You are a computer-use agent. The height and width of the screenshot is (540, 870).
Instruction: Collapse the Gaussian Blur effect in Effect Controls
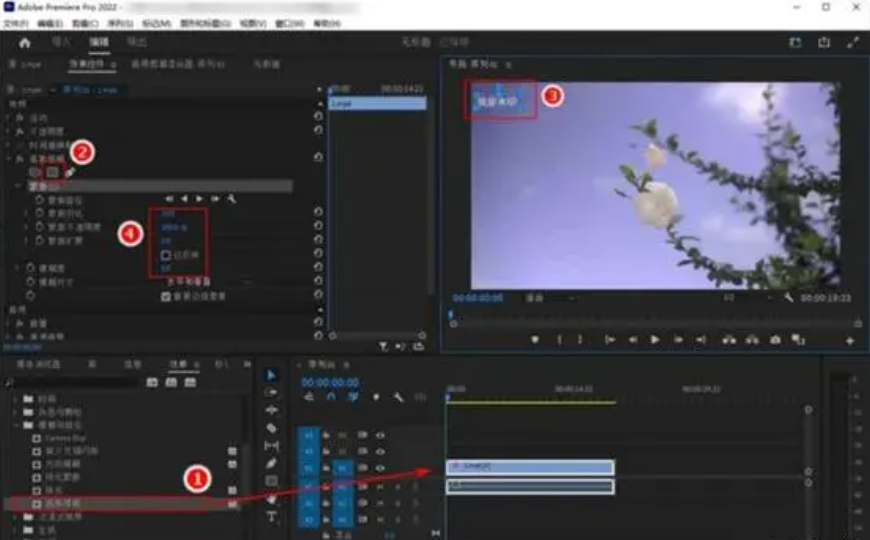click(8, 159)
